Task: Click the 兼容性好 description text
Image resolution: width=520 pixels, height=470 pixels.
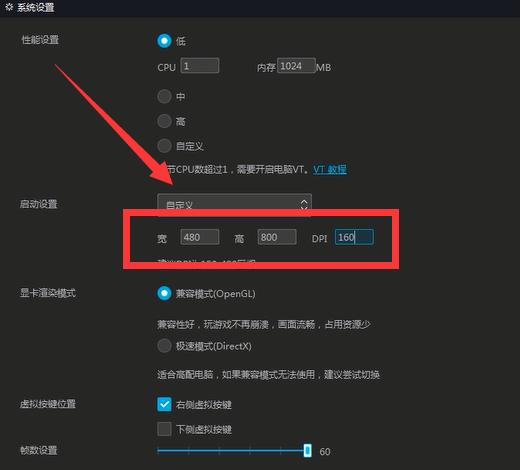Action: click(x=264, y=324)
